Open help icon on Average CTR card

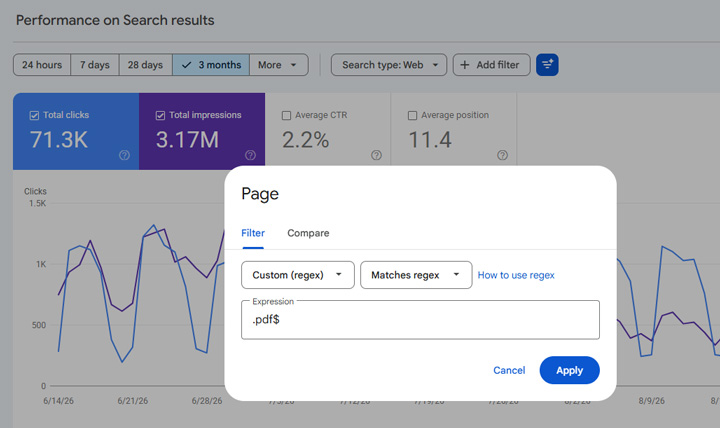pos(377,155)
